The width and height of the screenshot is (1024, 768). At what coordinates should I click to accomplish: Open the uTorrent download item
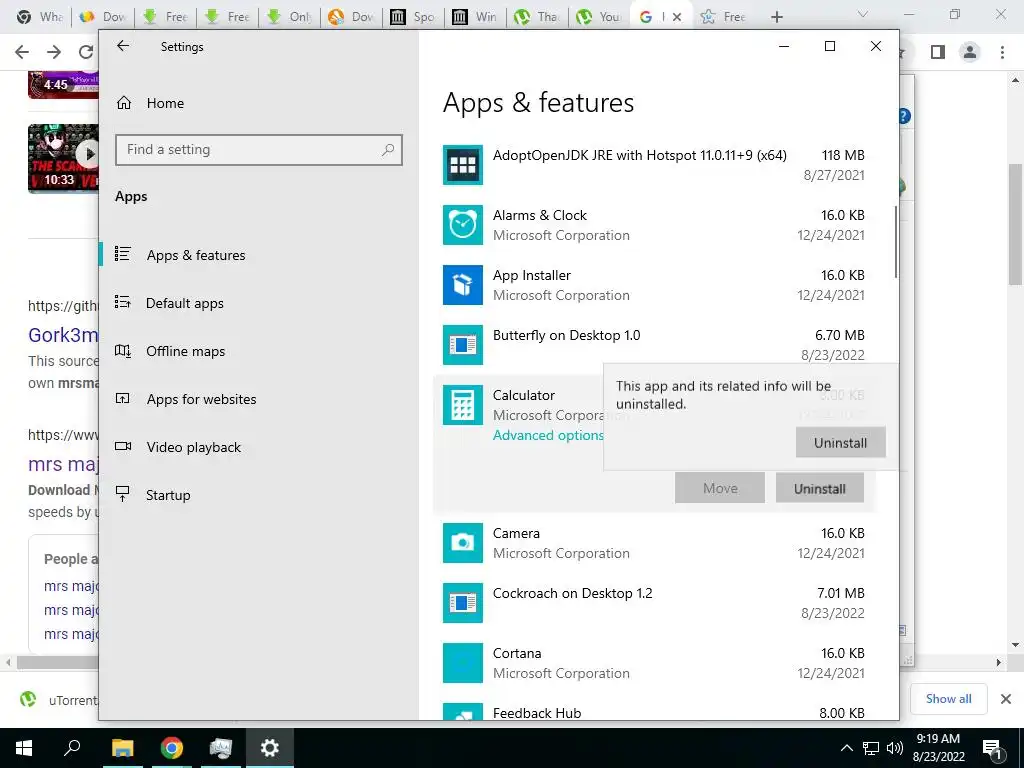coord(57,700)
